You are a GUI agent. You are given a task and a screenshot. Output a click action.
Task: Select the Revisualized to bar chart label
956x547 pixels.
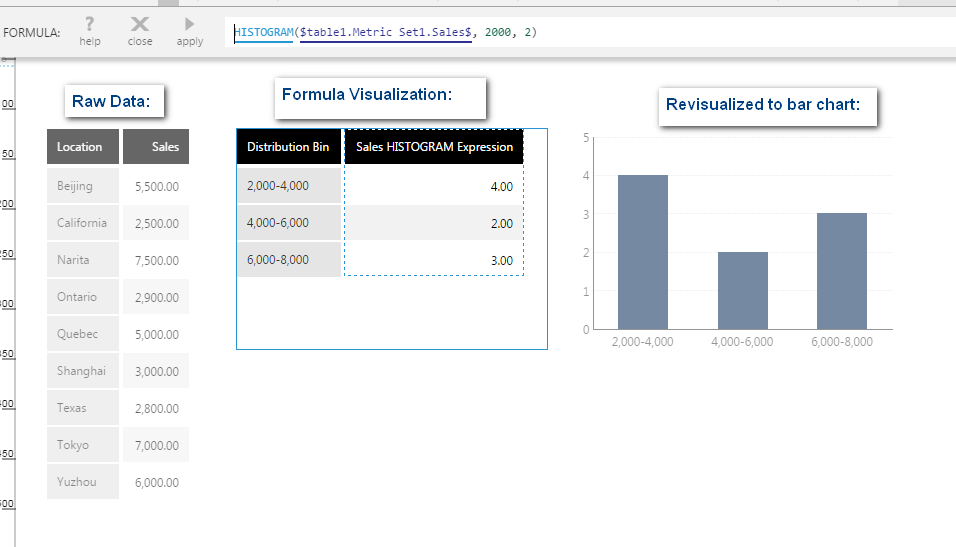coord(763,104)
